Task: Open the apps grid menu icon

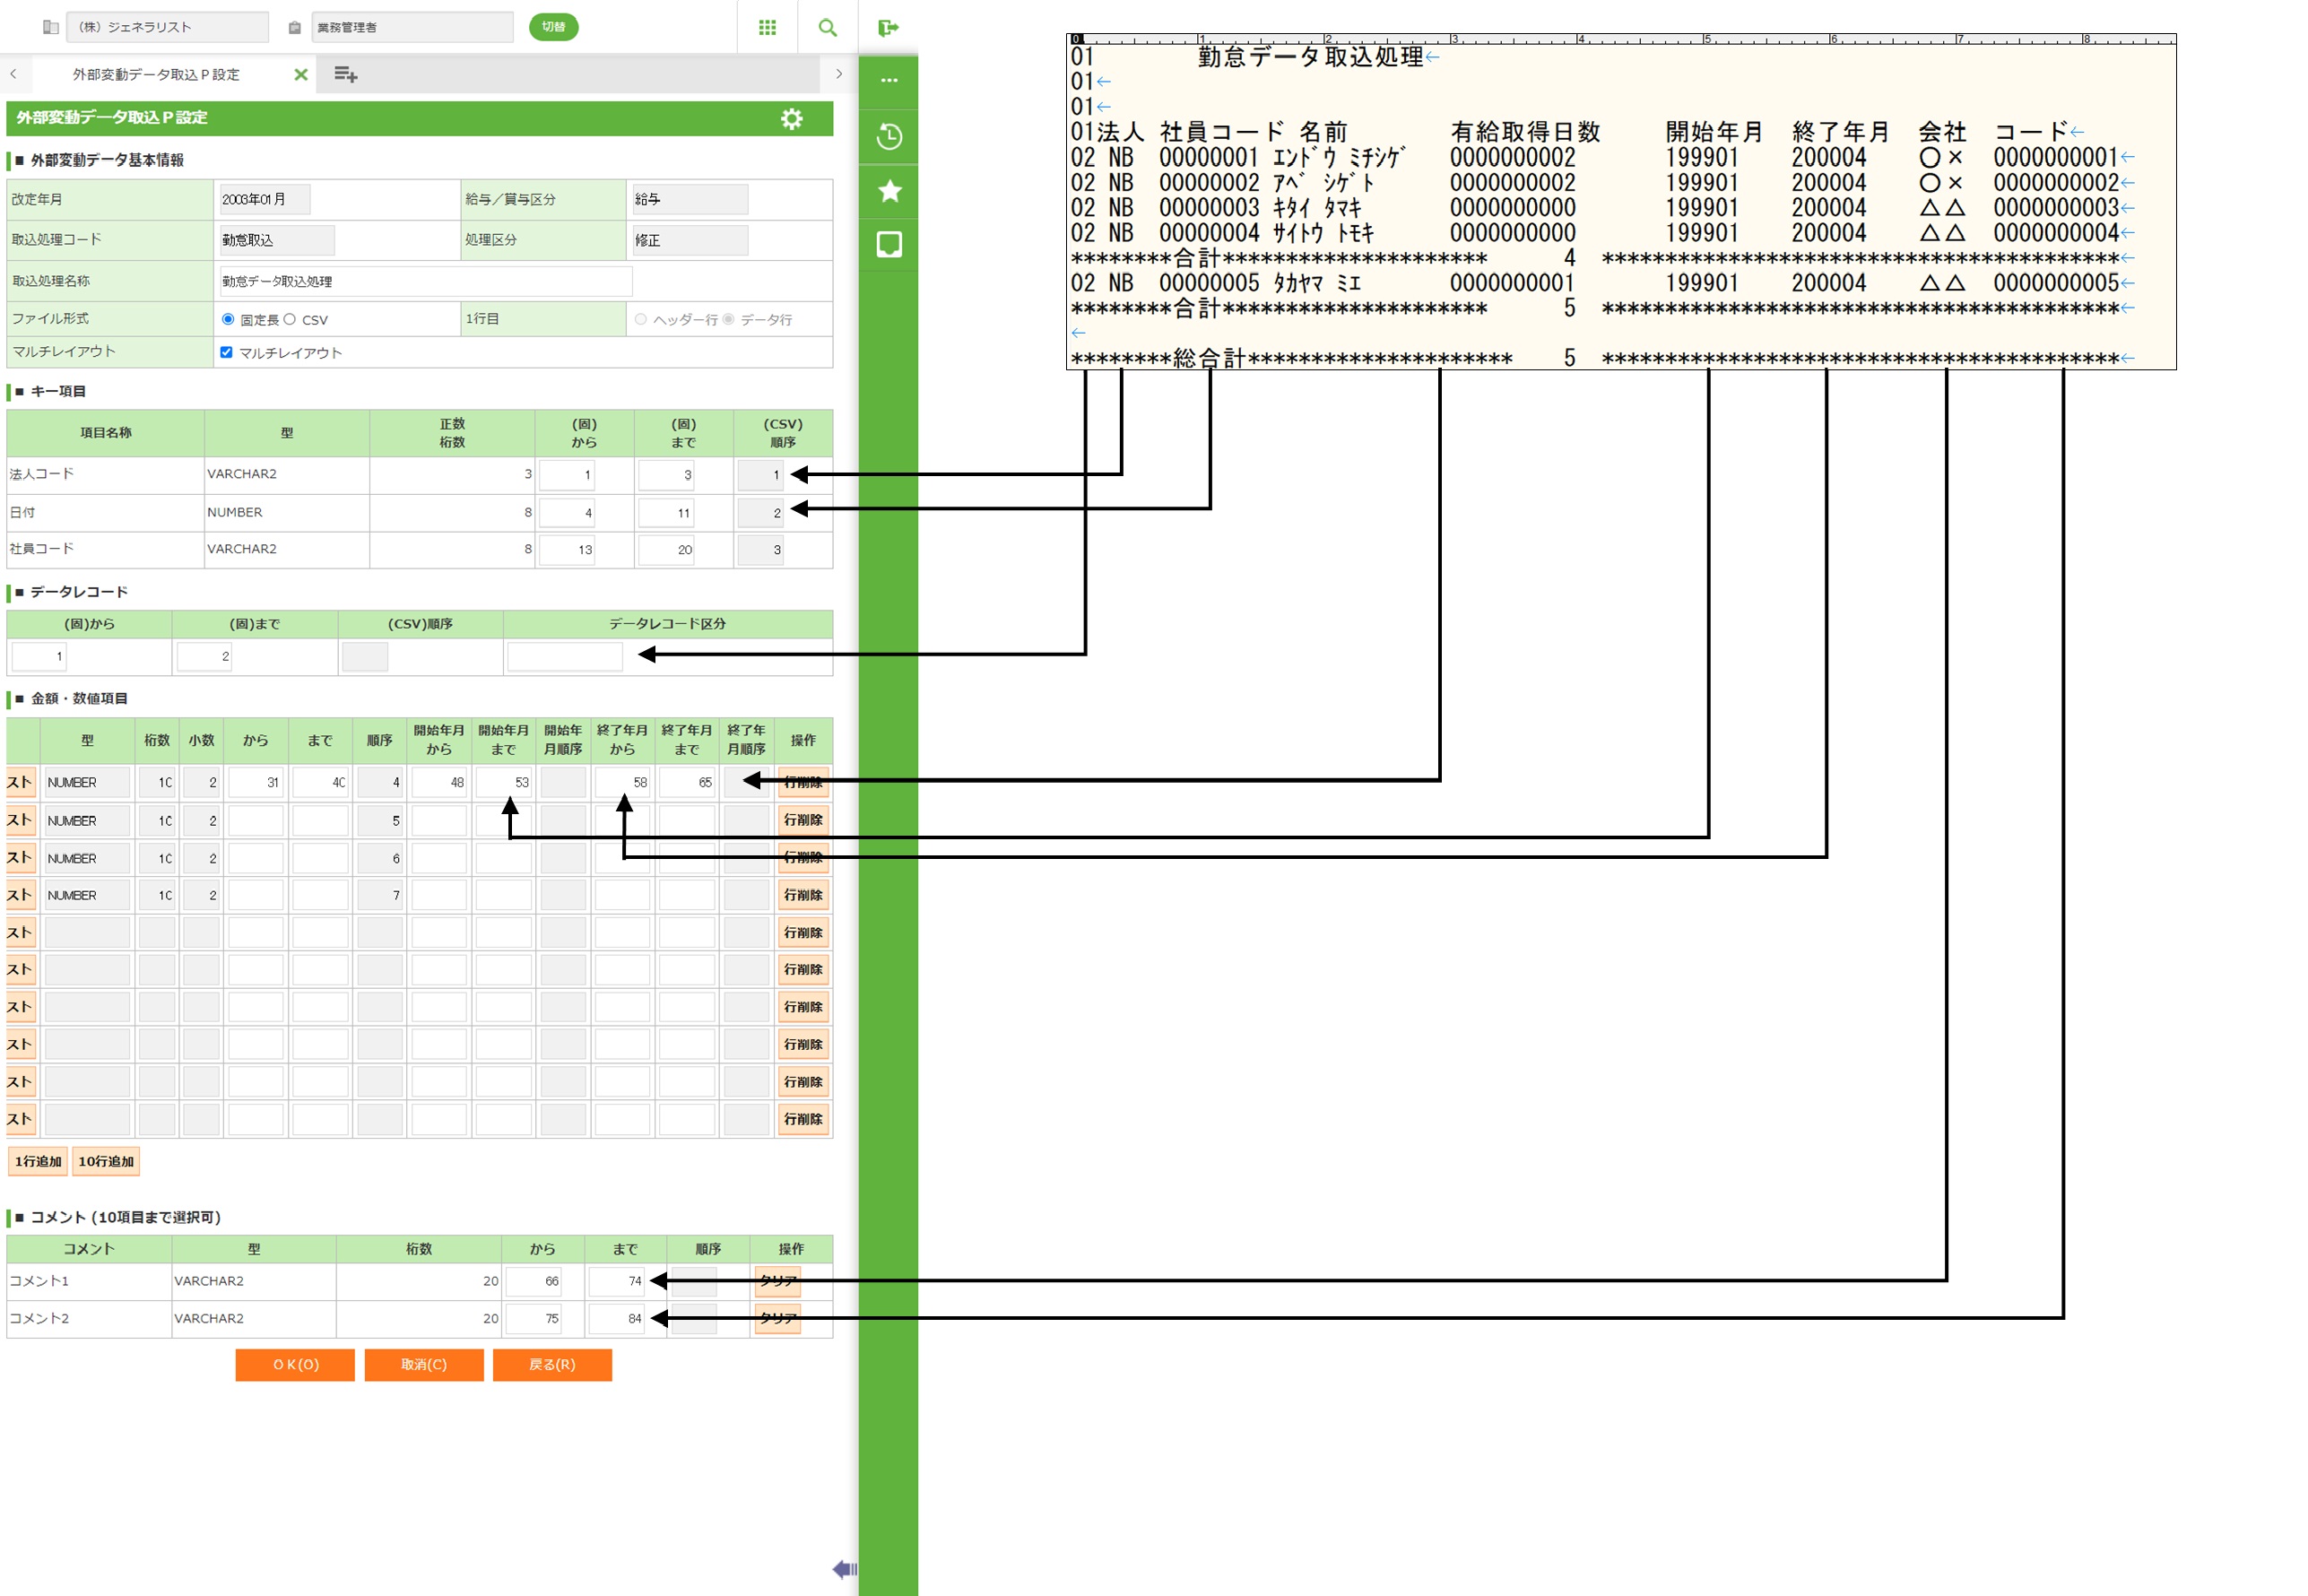Action: pos(767,28)
